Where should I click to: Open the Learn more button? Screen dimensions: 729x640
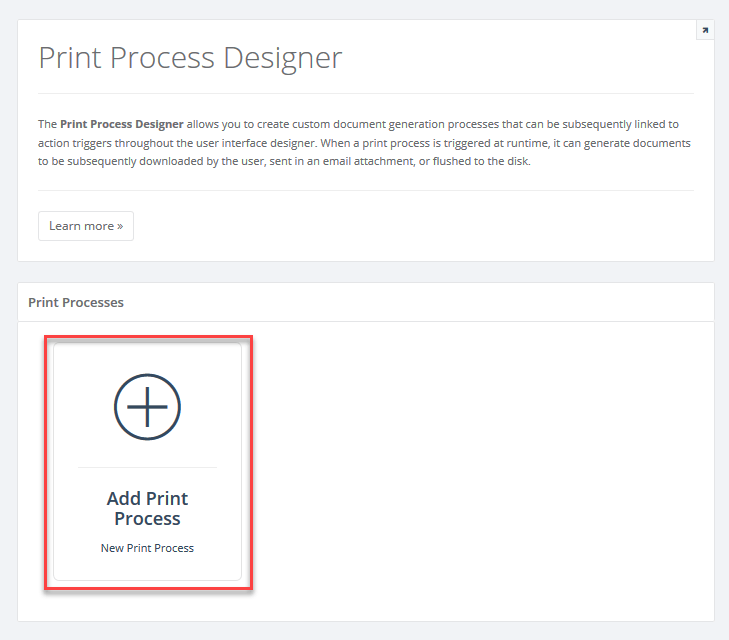click(x=86, y=226)
